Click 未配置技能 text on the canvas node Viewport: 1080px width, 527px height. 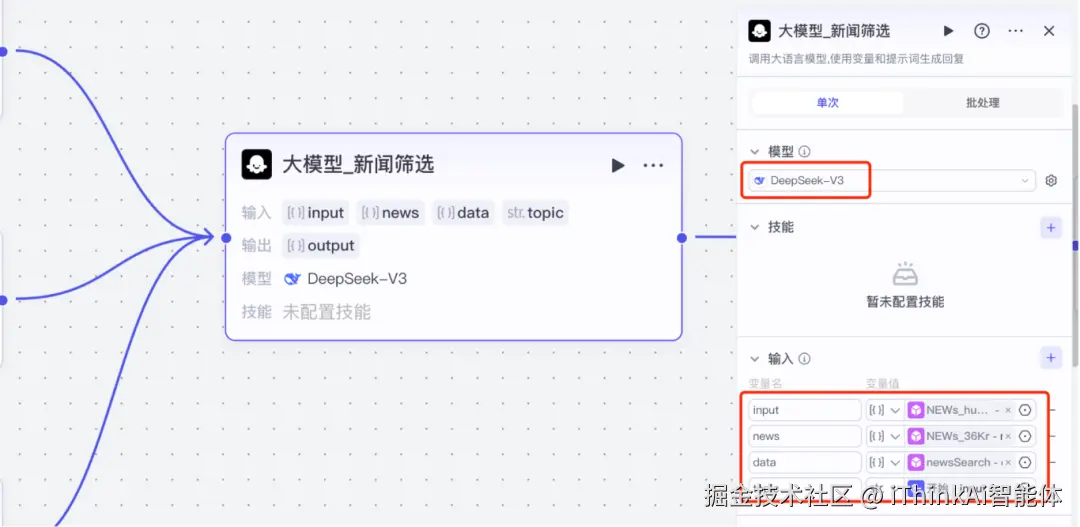click(x=326, y=312)
